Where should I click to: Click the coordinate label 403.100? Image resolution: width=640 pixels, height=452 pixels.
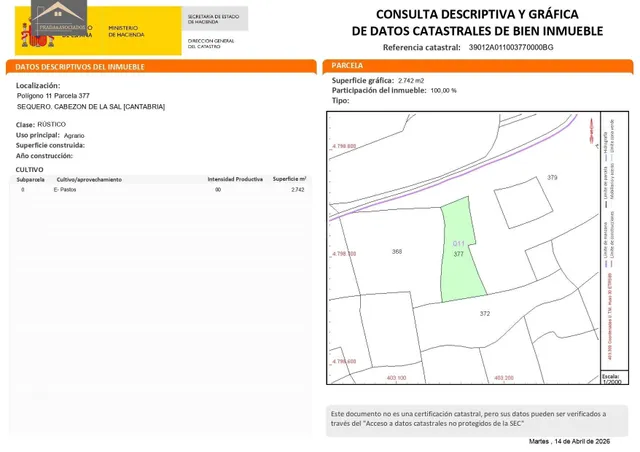pos(396,378)
